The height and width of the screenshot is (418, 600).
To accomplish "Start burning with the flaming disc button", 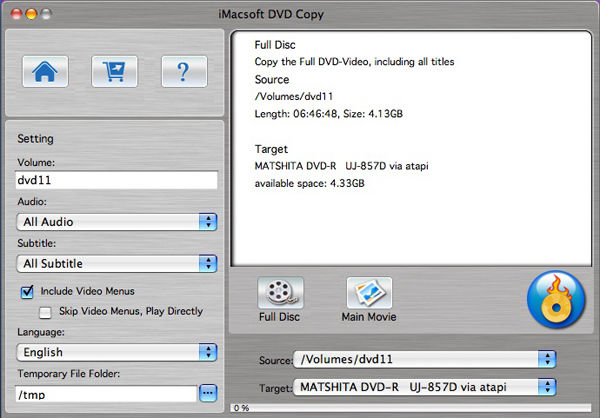I will click(x=556, y=300).
